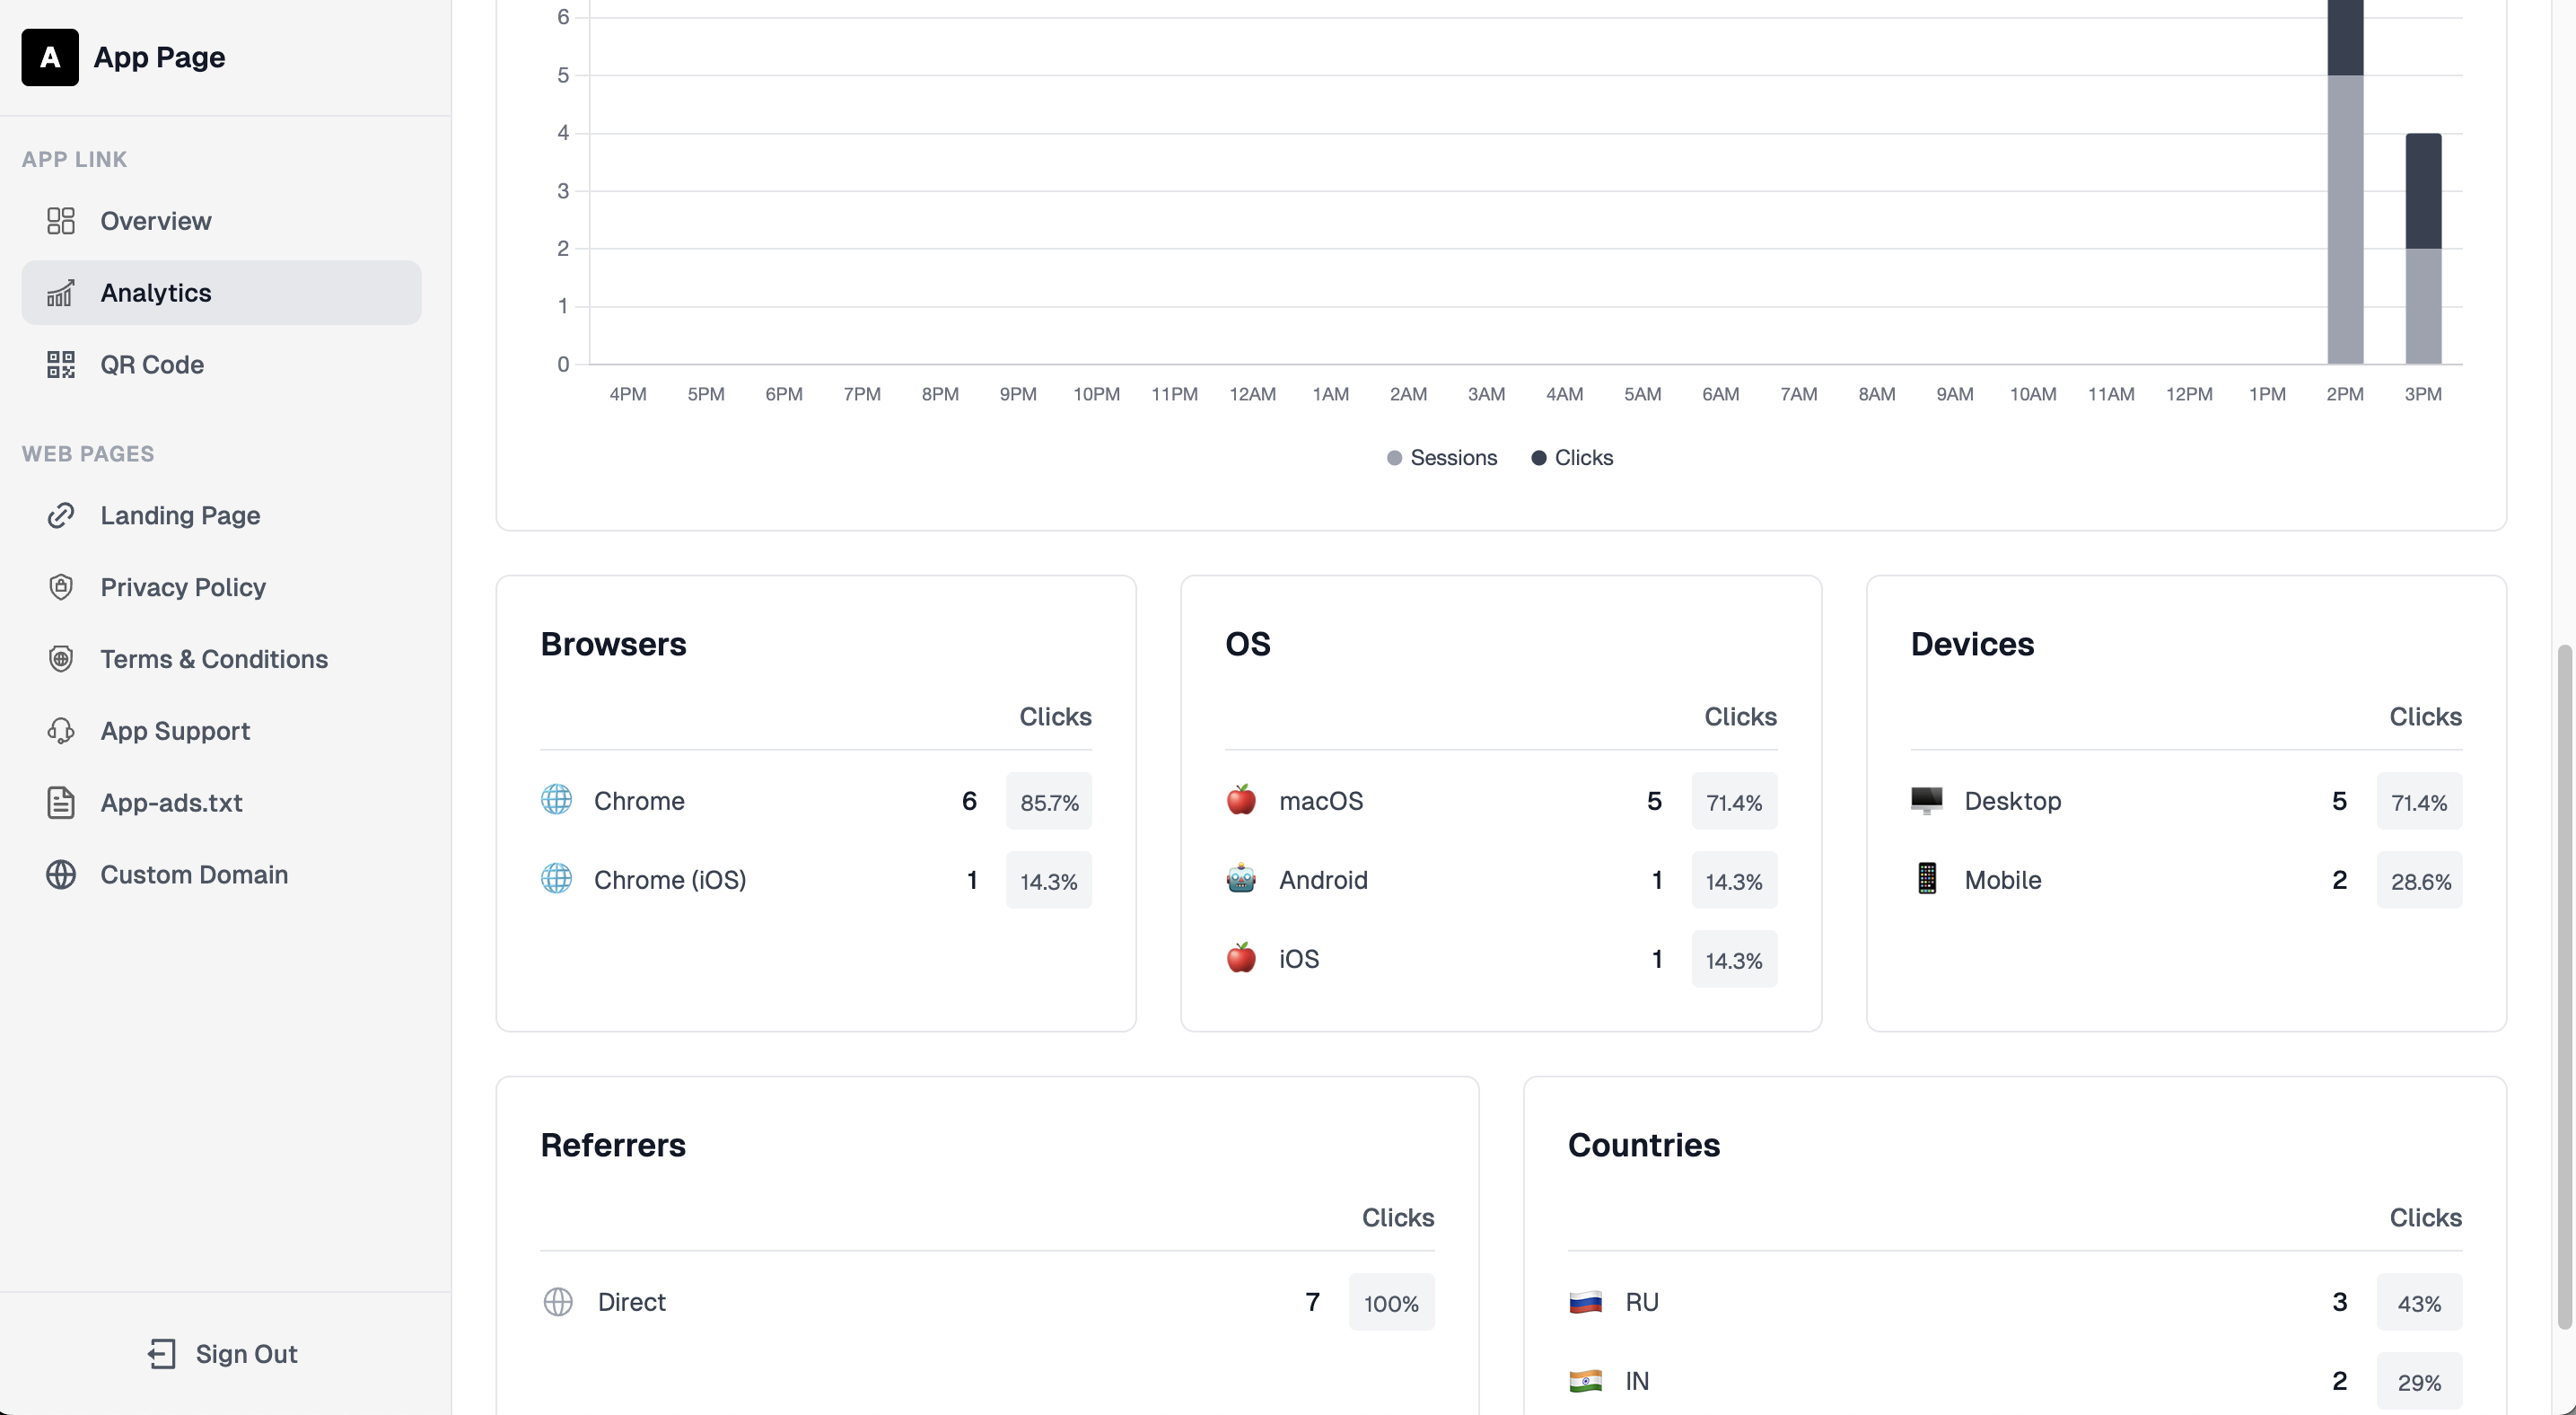Click the QR Code icon in sidebar

click(x=61, y=365)
